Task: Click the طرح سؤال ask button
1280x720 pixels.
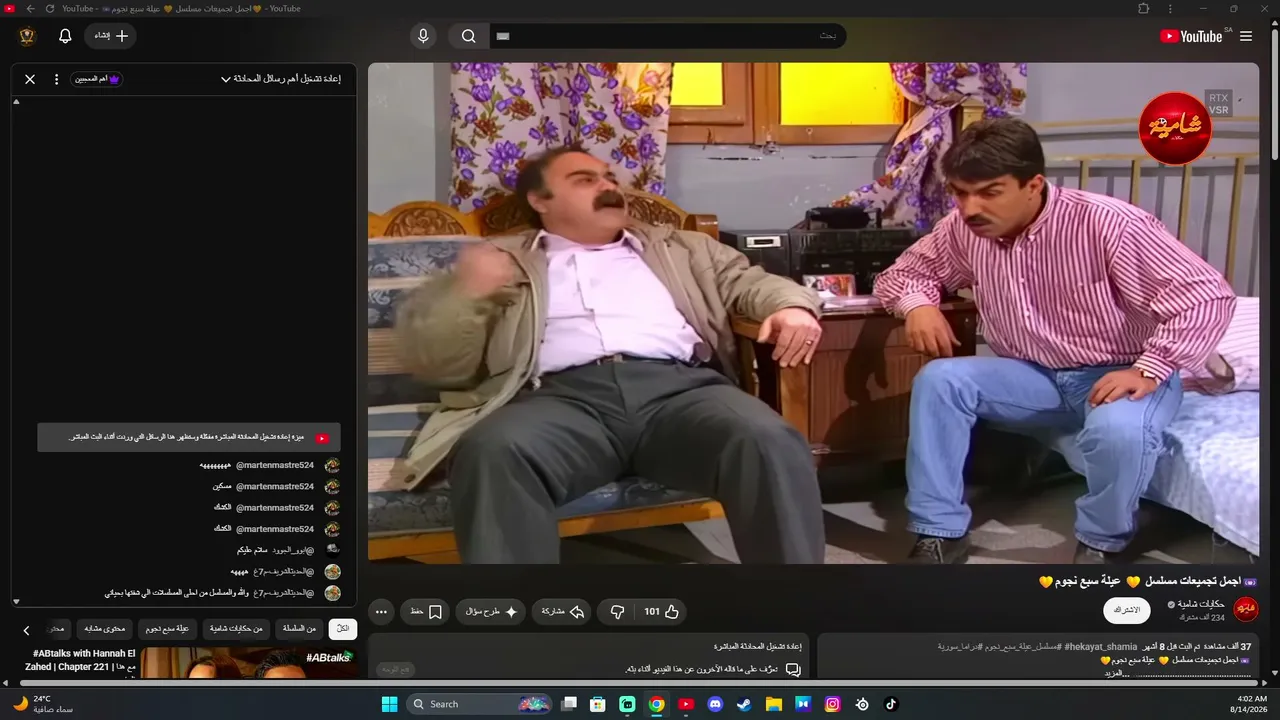Action: pyautogui.click(x=491, y=612)
